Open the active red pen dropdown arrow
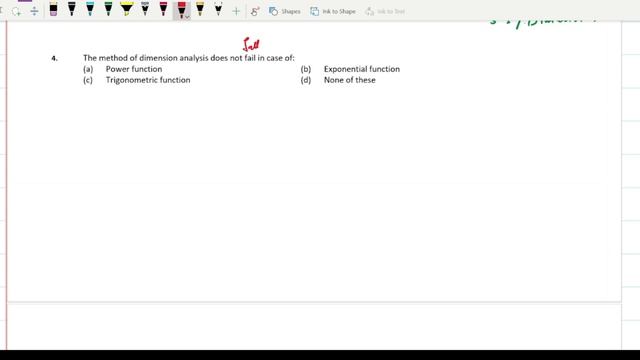 pos(187,17)
